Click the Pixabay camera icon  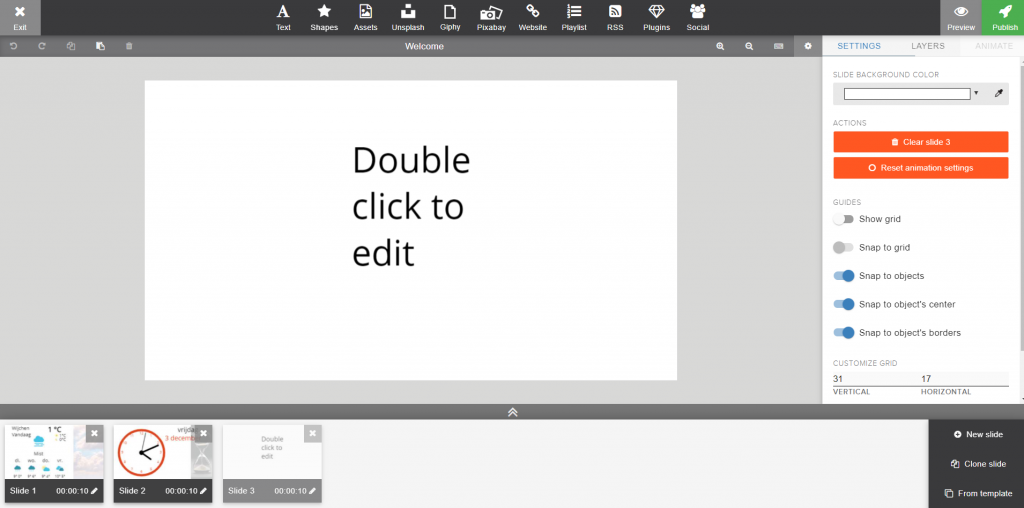tap(490, 17)
